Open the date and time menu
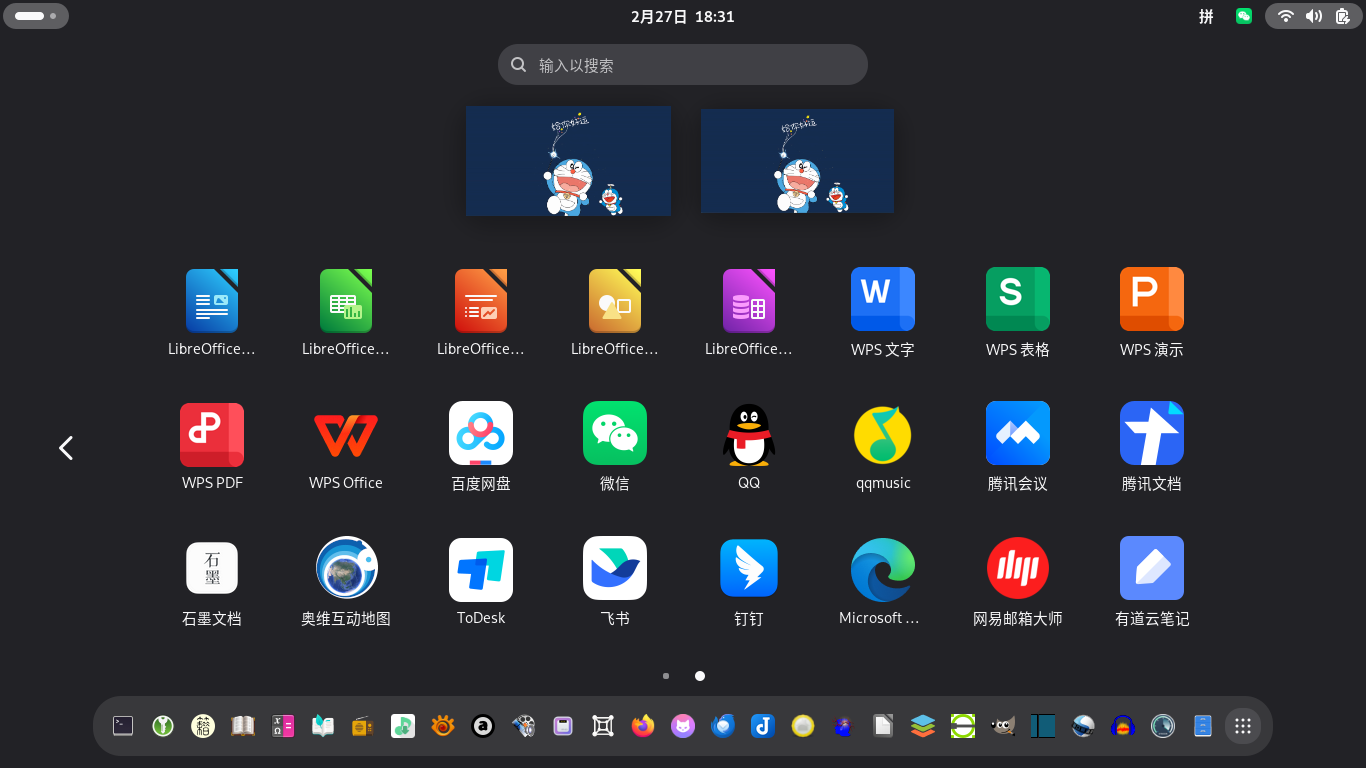 coord(683,16)
